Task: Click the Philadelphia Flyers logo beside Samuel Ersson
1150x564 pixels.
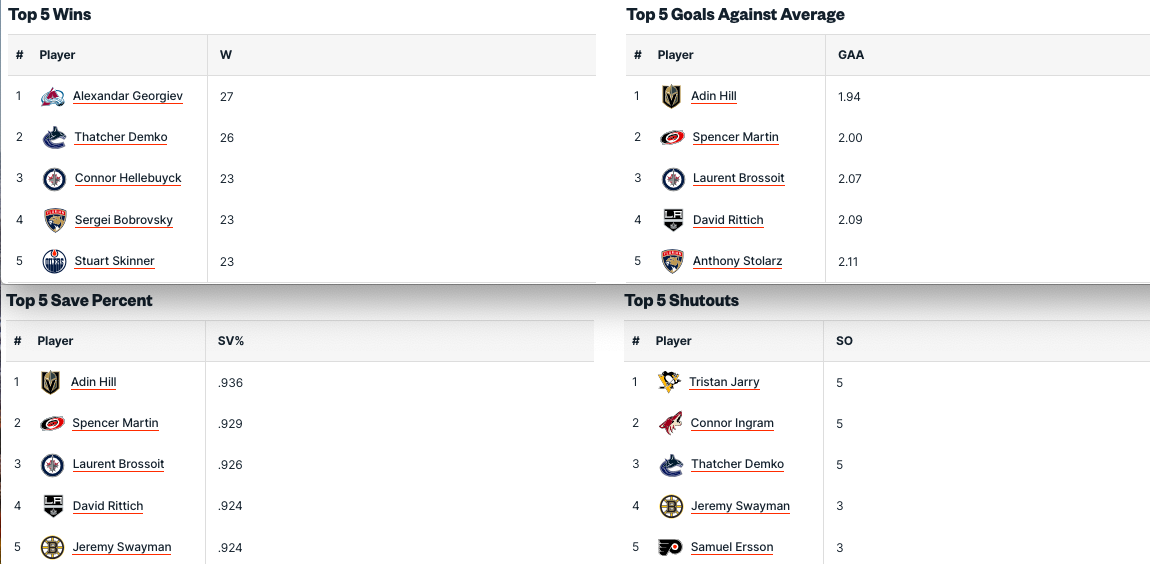Action: coord(671,547)
